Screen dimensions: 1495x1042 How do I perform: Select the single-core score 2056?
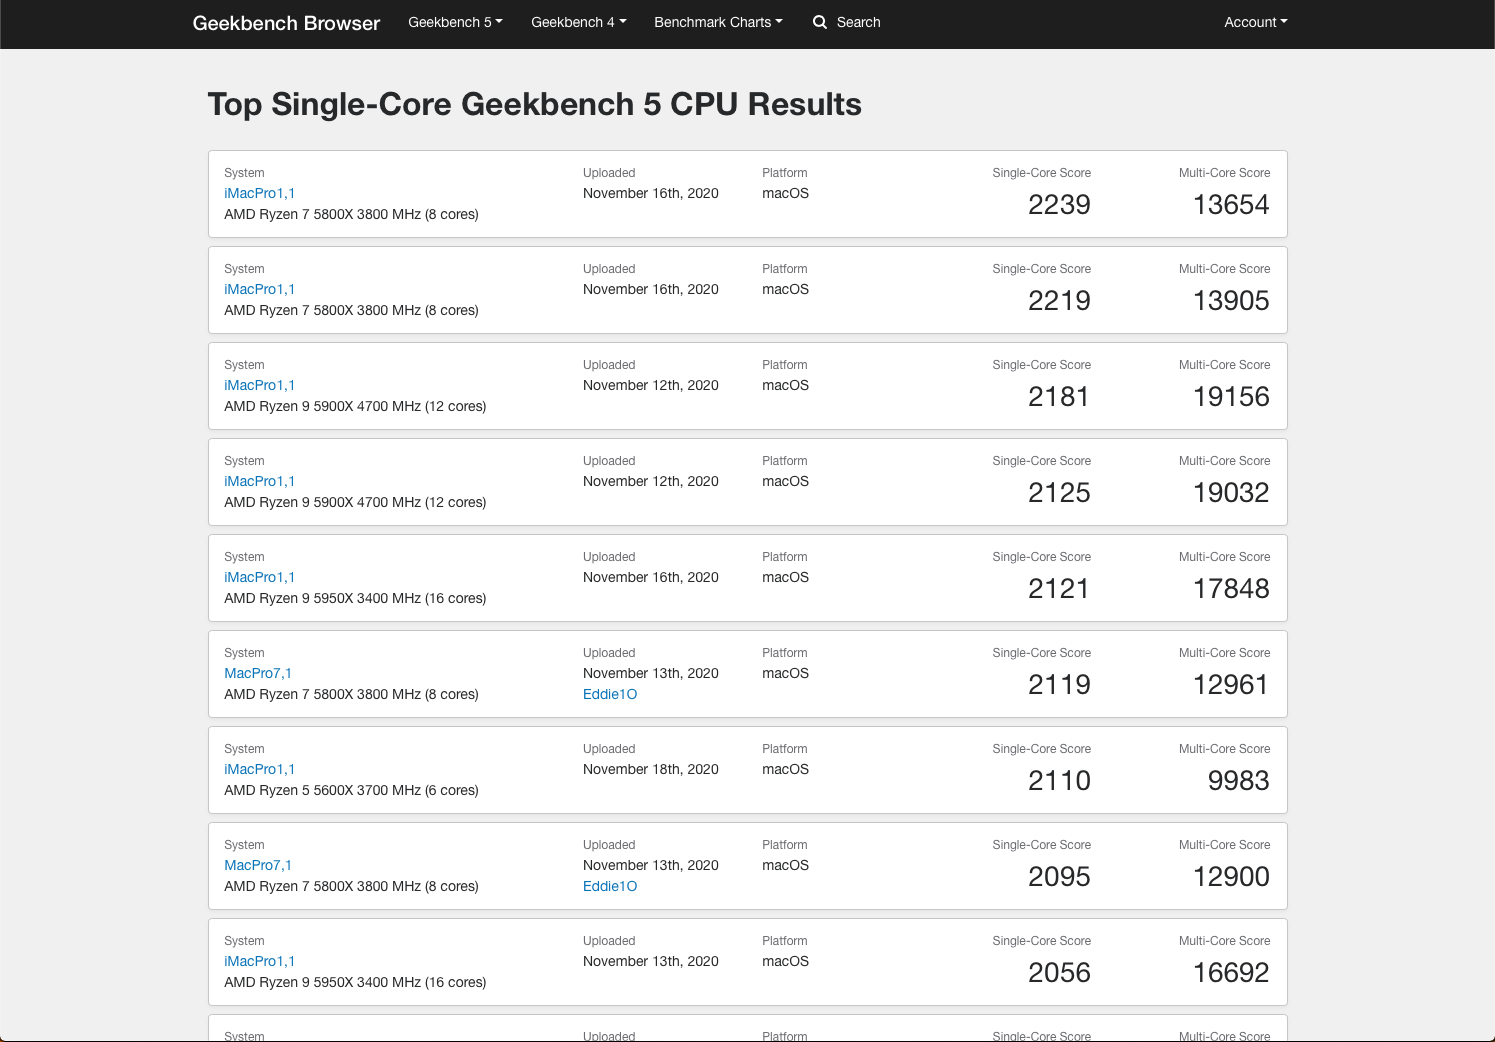[1059, 973]
